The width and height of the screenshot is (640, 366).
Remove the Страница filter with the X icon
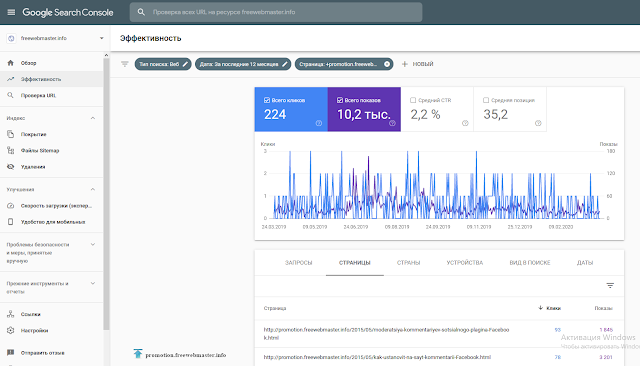(387, 64)
